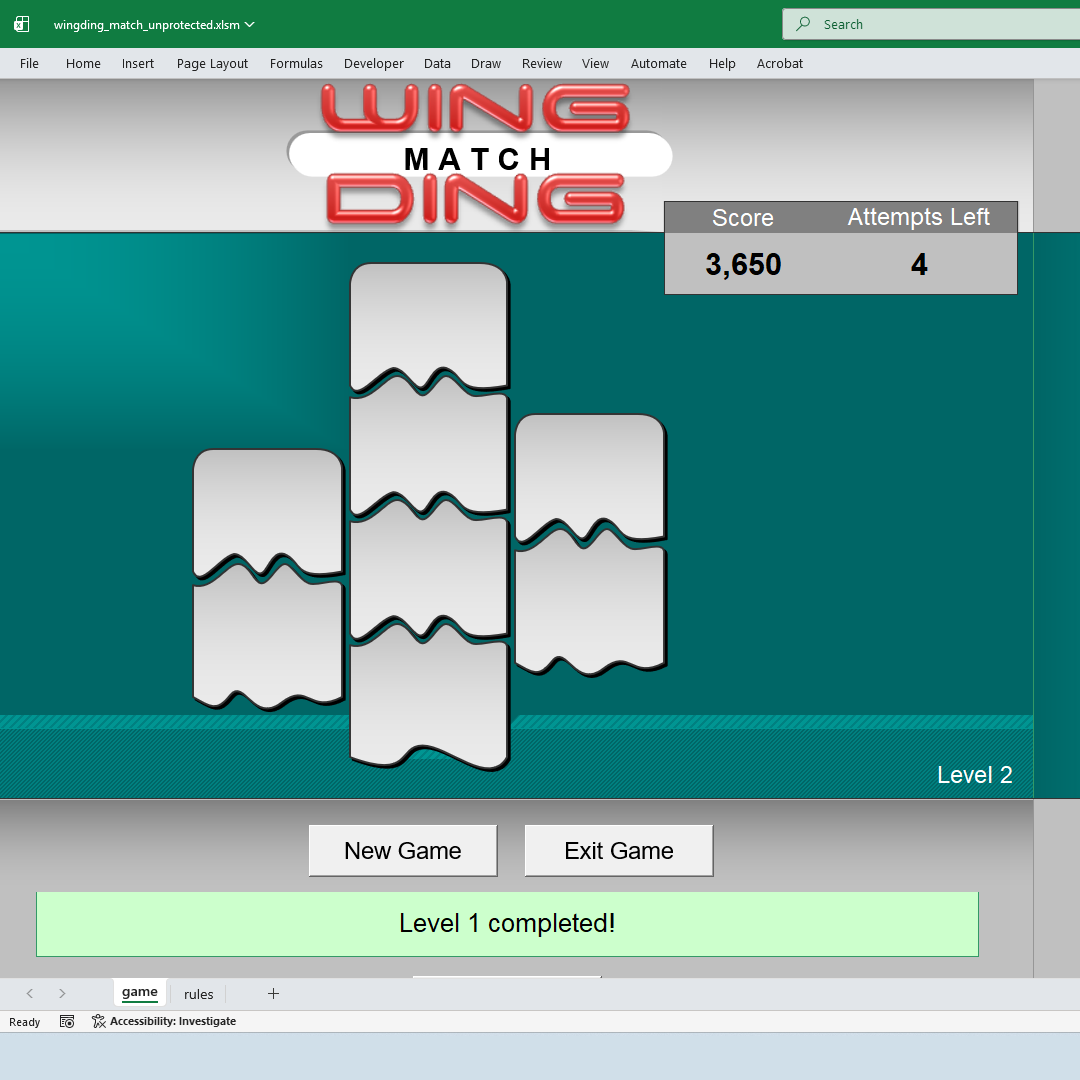Click the search magnifier icon
The image size is (1080, 1080).
click(x=803, y=23)
